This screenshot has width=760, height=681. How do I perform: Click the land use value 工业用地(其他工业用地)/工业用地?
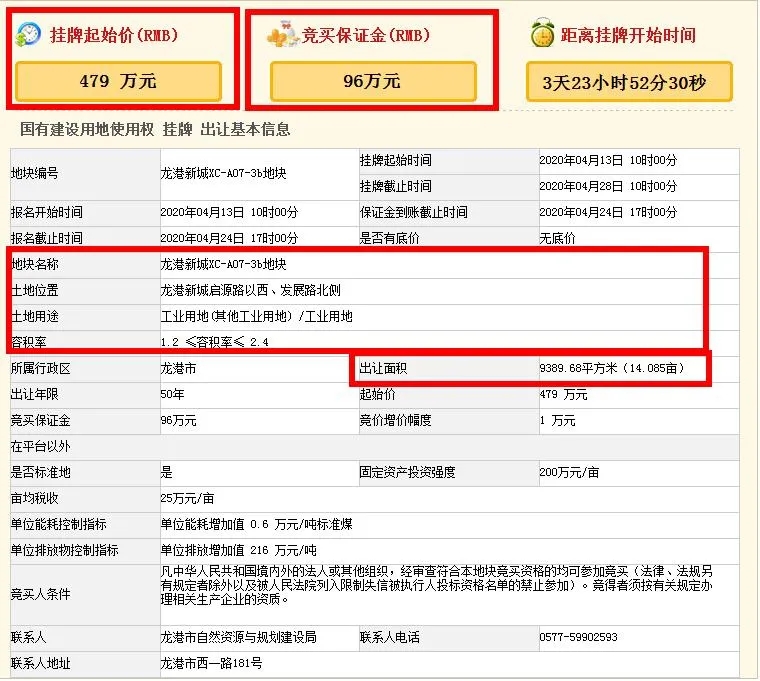[x=256, y=317]
